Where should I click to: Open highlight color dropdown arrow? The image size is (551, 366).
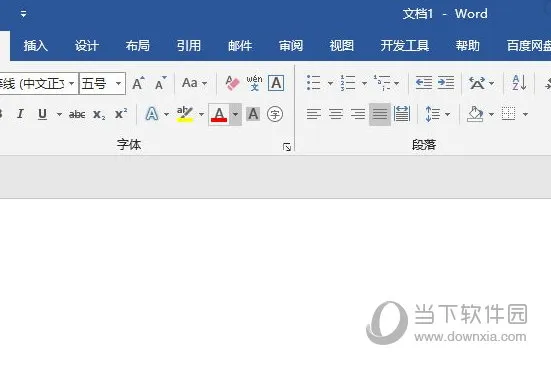tap(201, 114)
